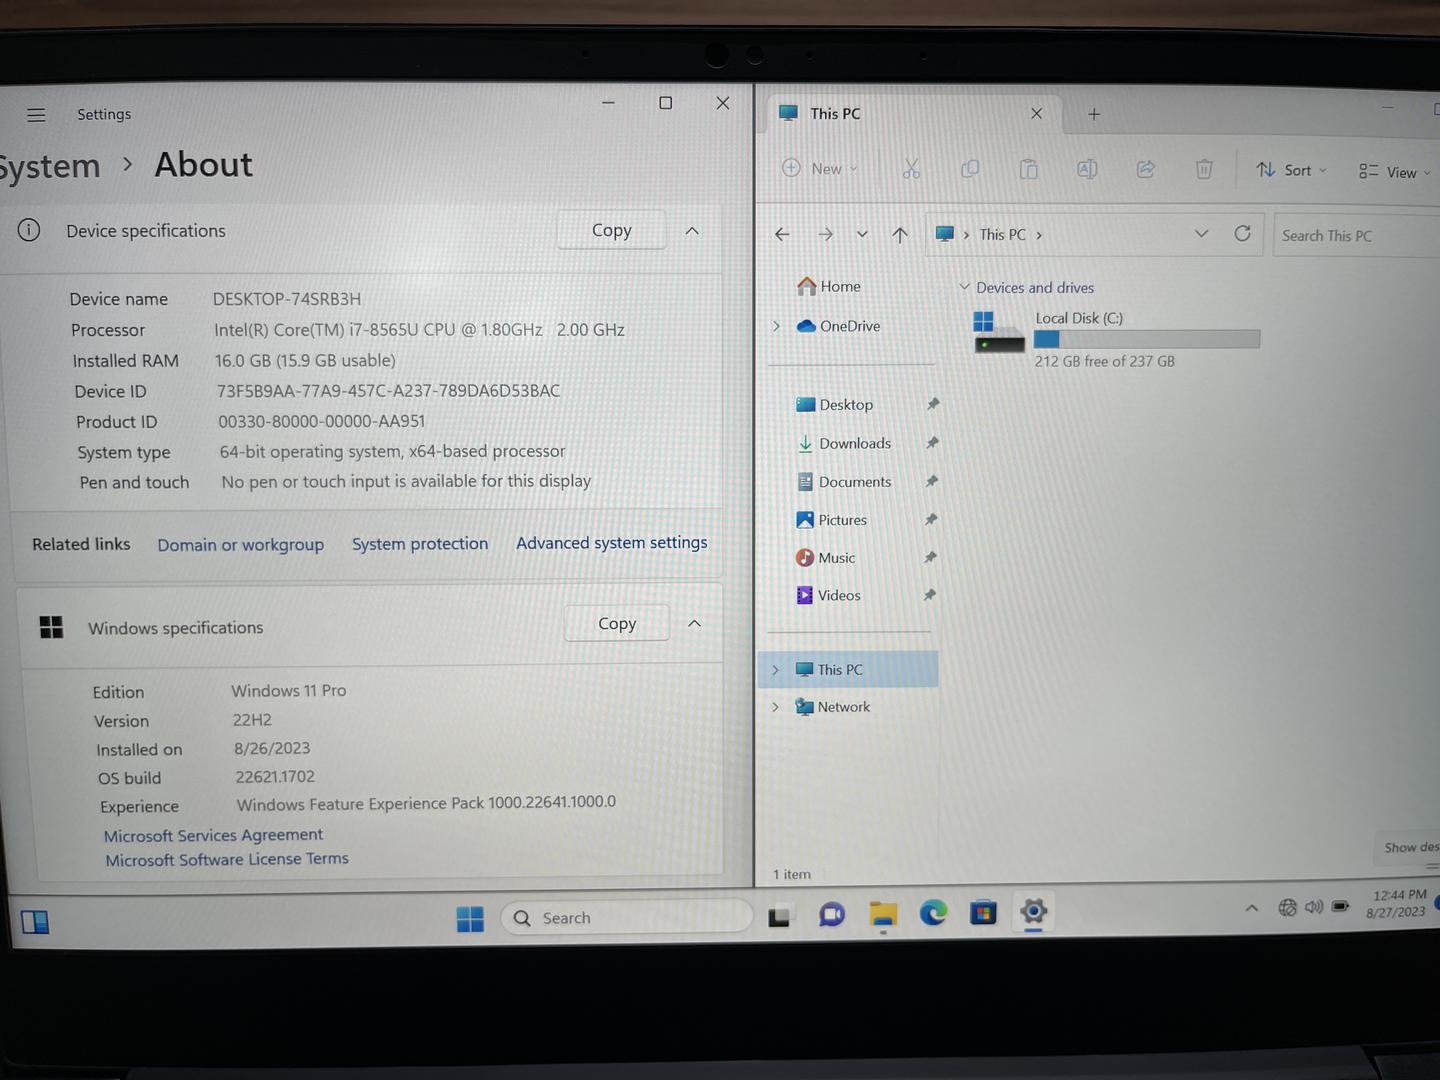Click This PC in the address bar

1002,234
